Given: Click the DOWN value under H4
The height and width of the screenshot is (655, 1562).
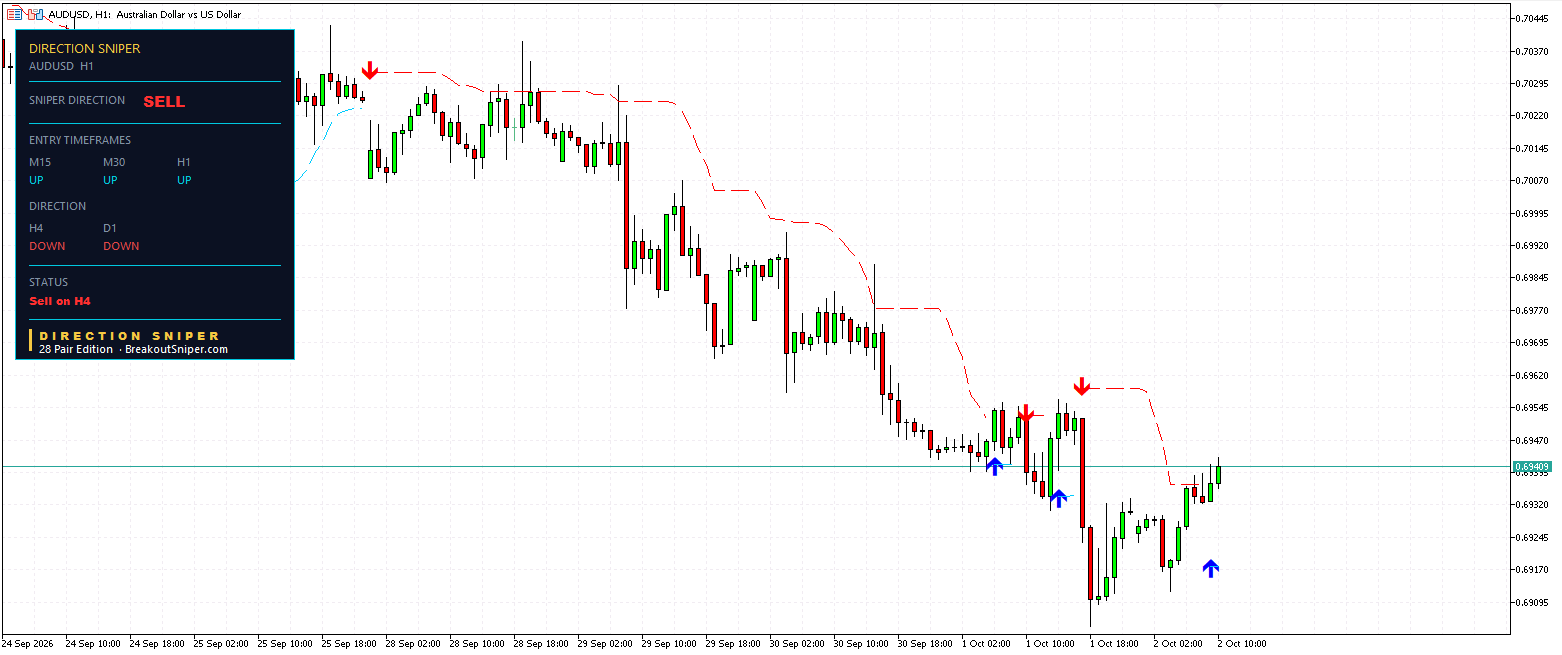Looking at the screenshot, I should [x=47, y=246].
